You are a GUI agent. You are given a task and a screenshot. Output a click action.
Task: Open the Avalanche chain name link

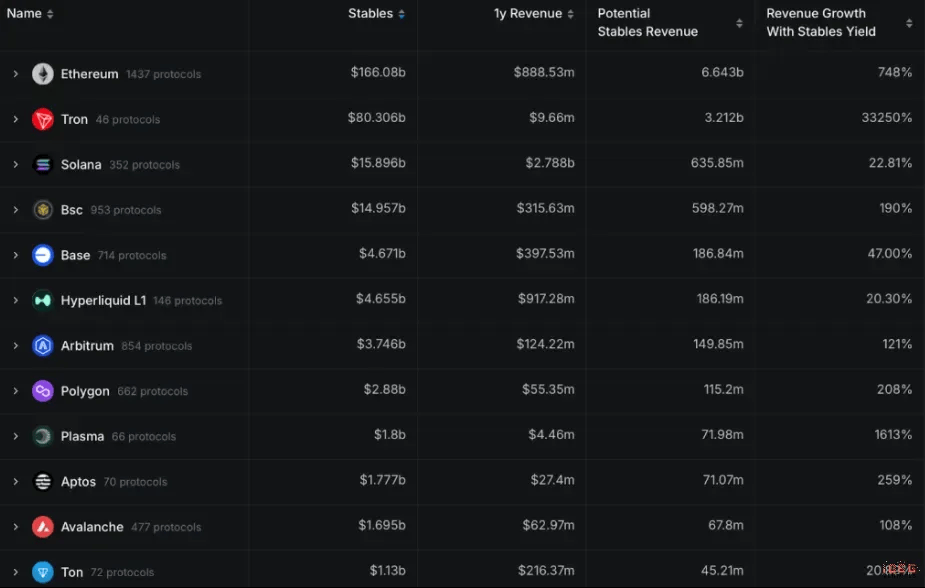pos(92,527)
